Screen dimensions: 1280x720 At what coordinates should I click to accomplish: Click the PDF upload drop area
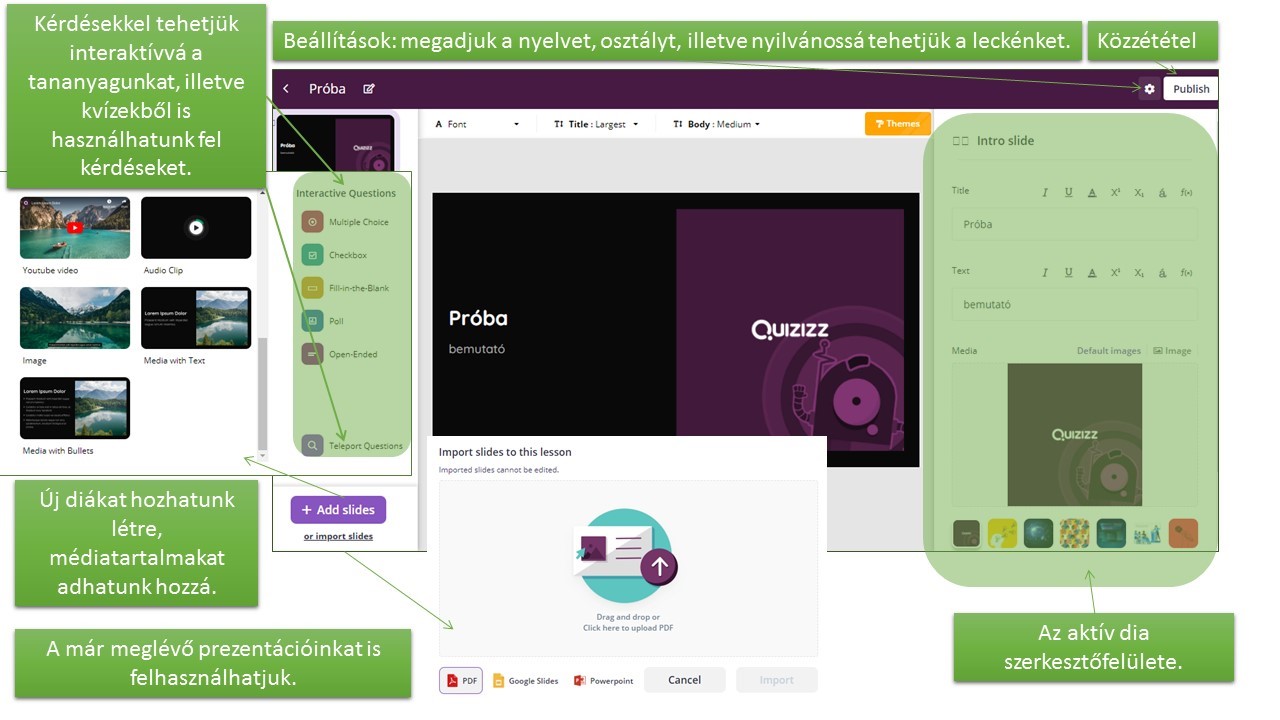point(628,568)
